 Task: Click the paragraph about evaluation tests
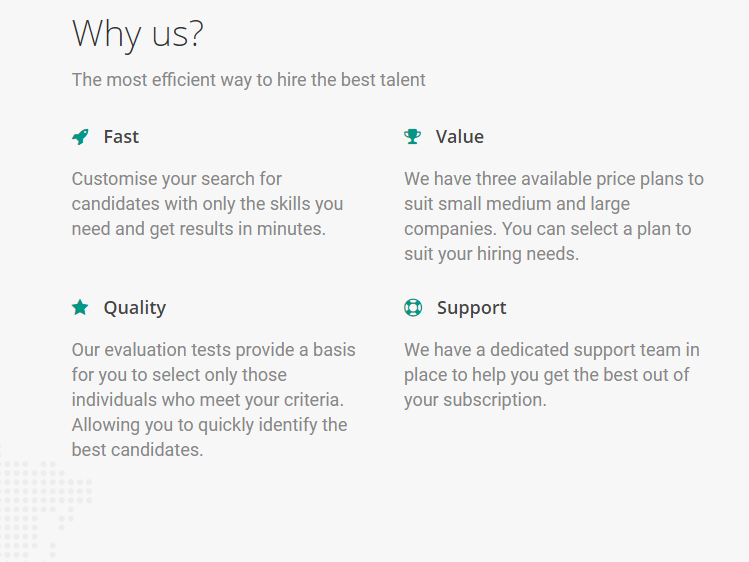[213, 400]
